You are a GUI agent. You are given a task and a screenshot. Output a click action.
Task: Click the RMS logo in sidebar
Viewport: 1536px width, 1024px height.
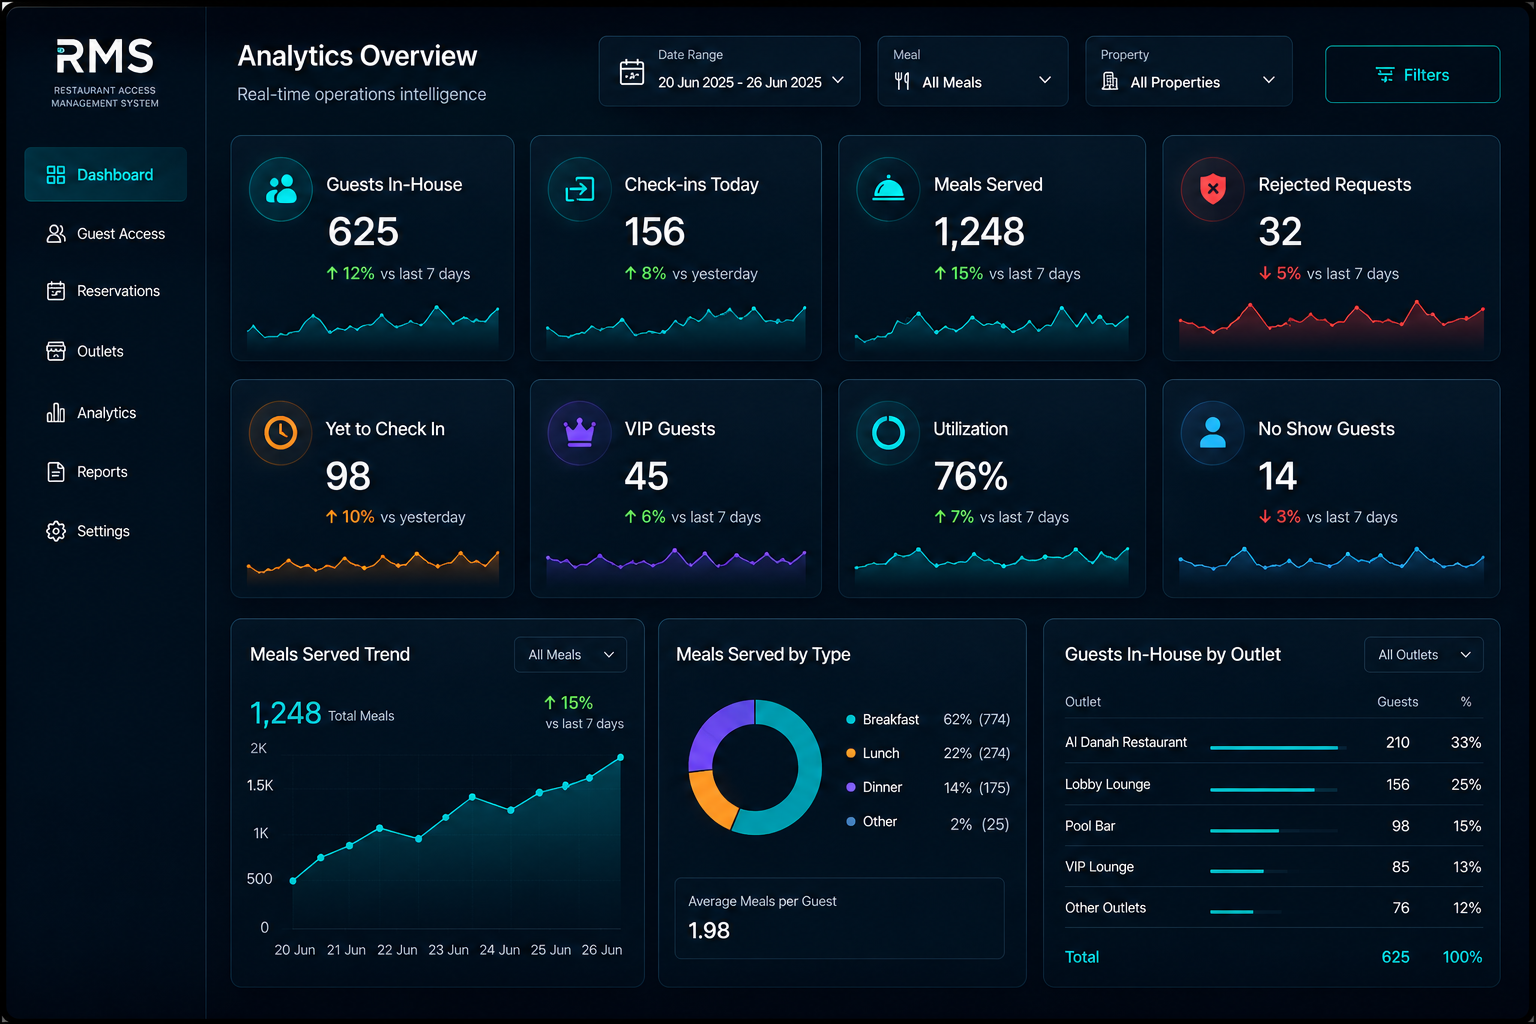pos(105,73)
